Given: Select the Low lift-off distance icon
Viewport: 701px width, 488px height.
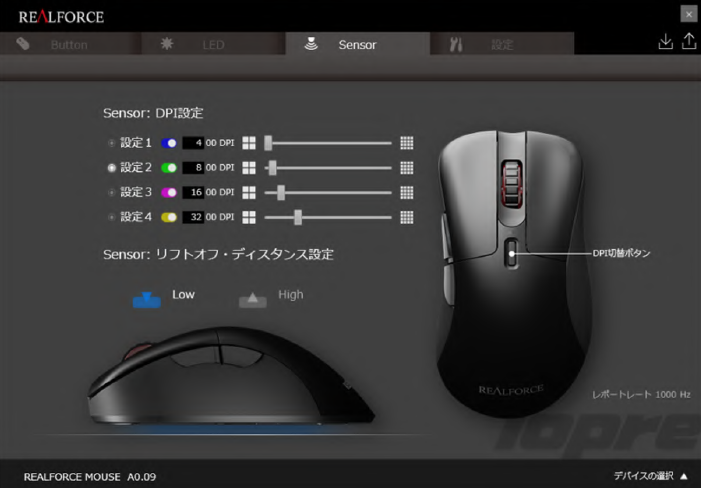Looking at the screenshot, I should click(147, 300).
